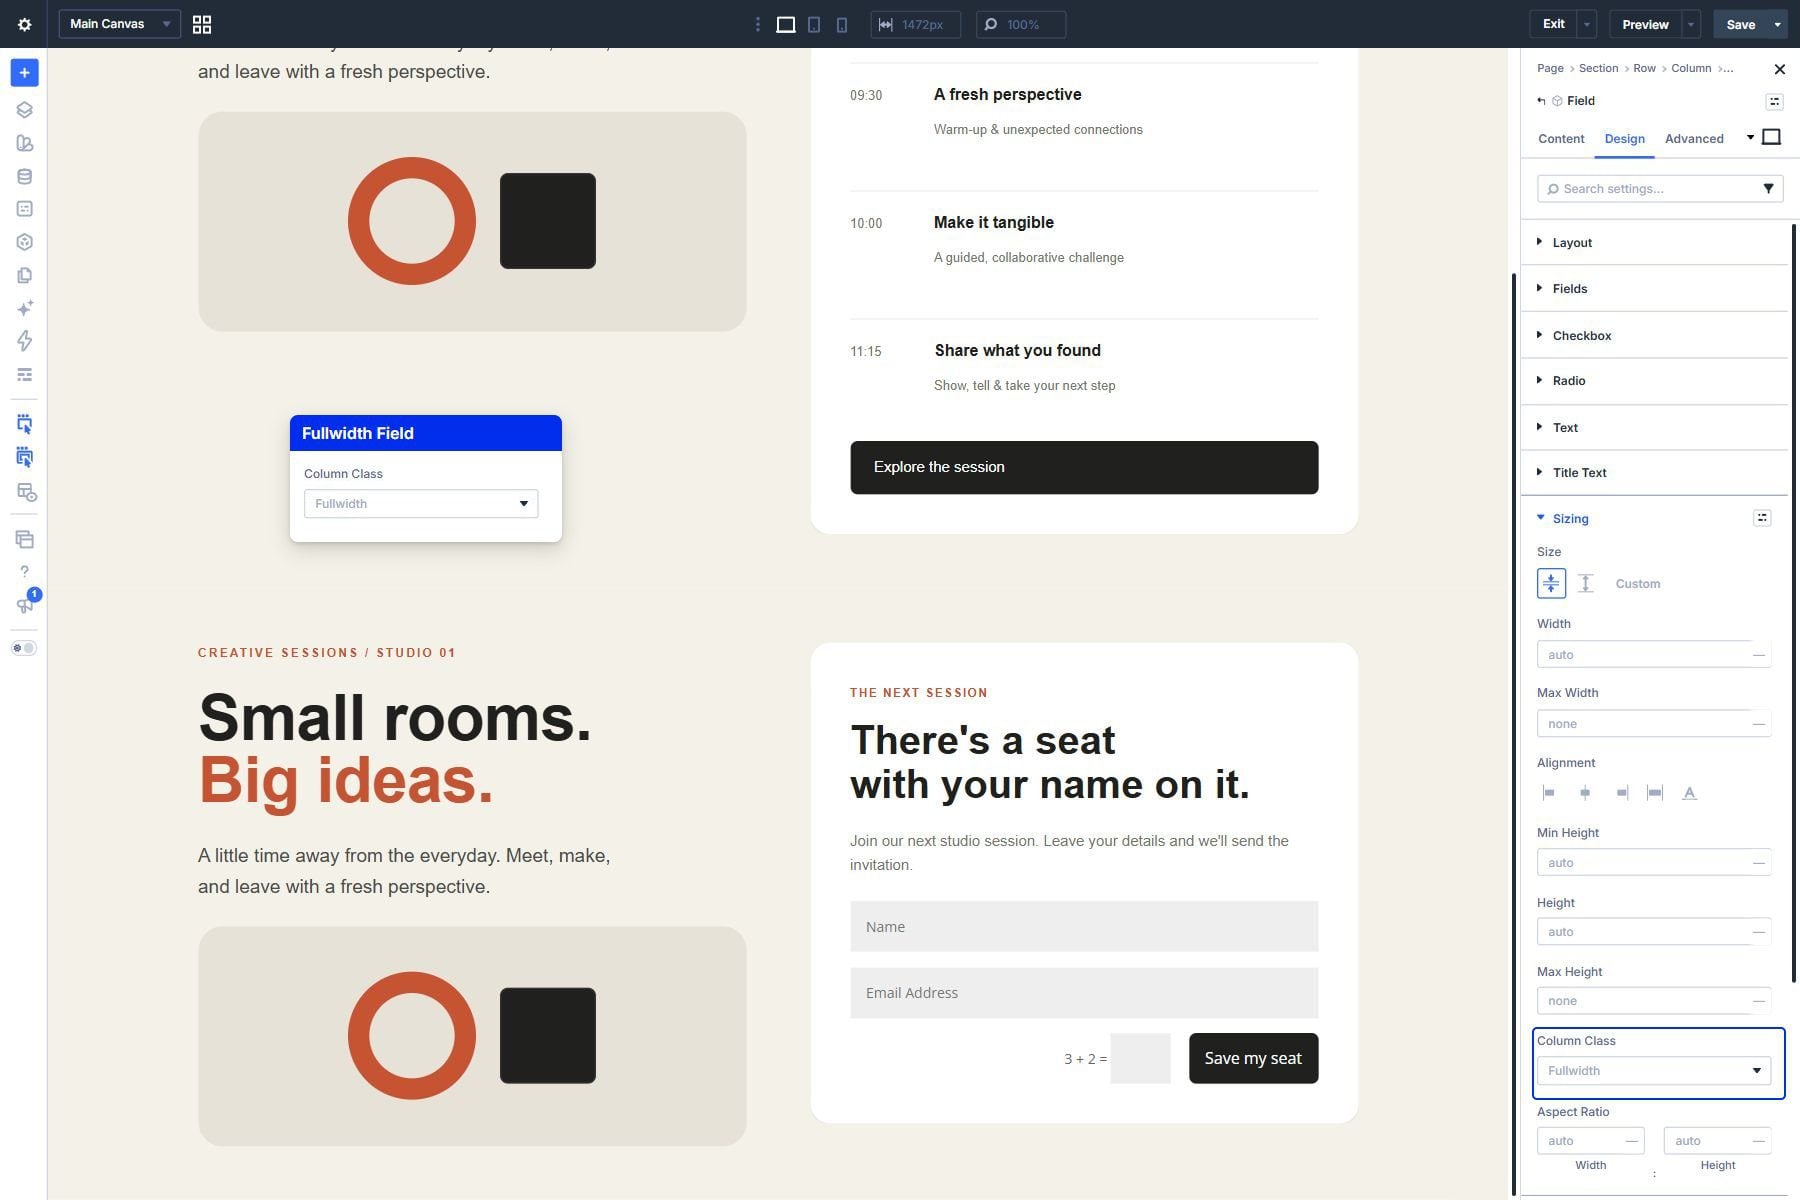Click the Save my seat button

point(1253,1058)
